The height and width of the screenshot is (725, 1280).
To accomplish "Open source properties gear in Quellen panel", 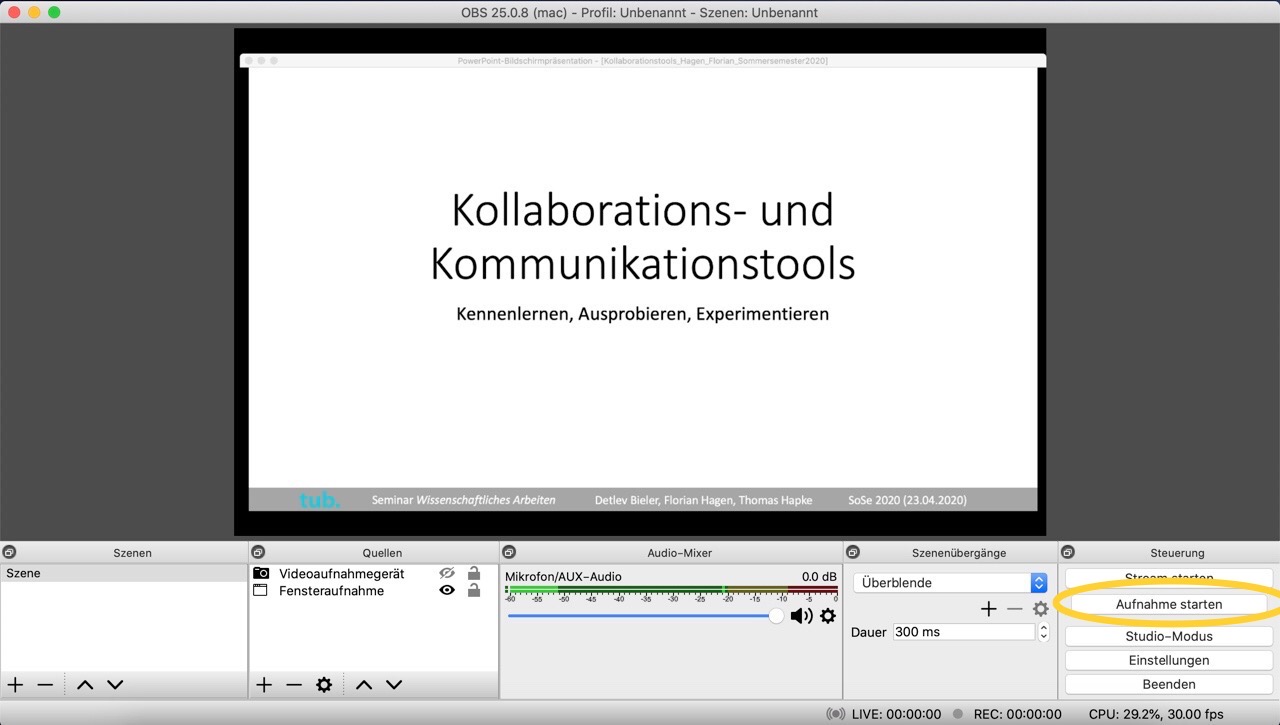I will click(324, 685).
